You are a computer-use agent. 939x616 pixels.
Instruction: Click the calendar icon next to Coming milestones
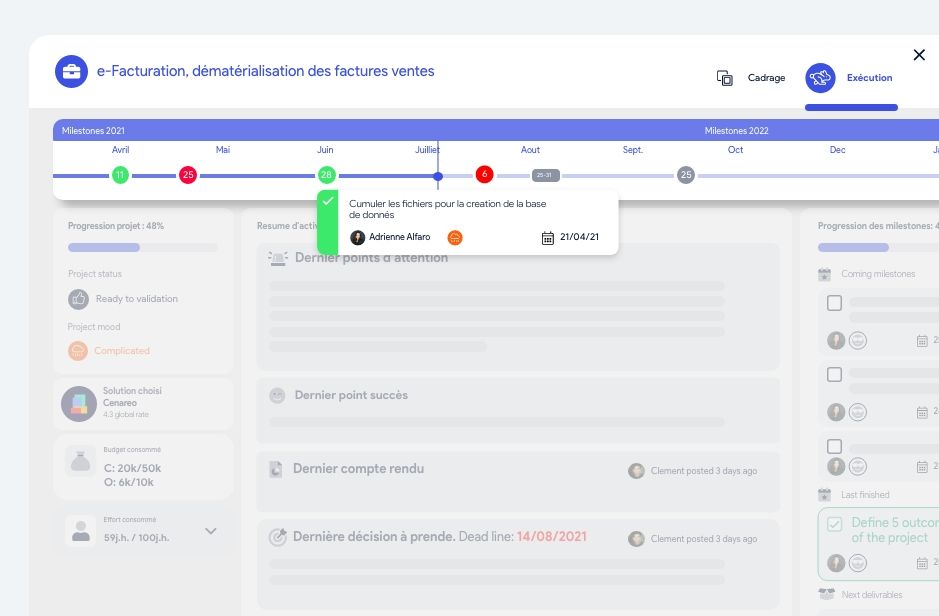click(823, 274)
